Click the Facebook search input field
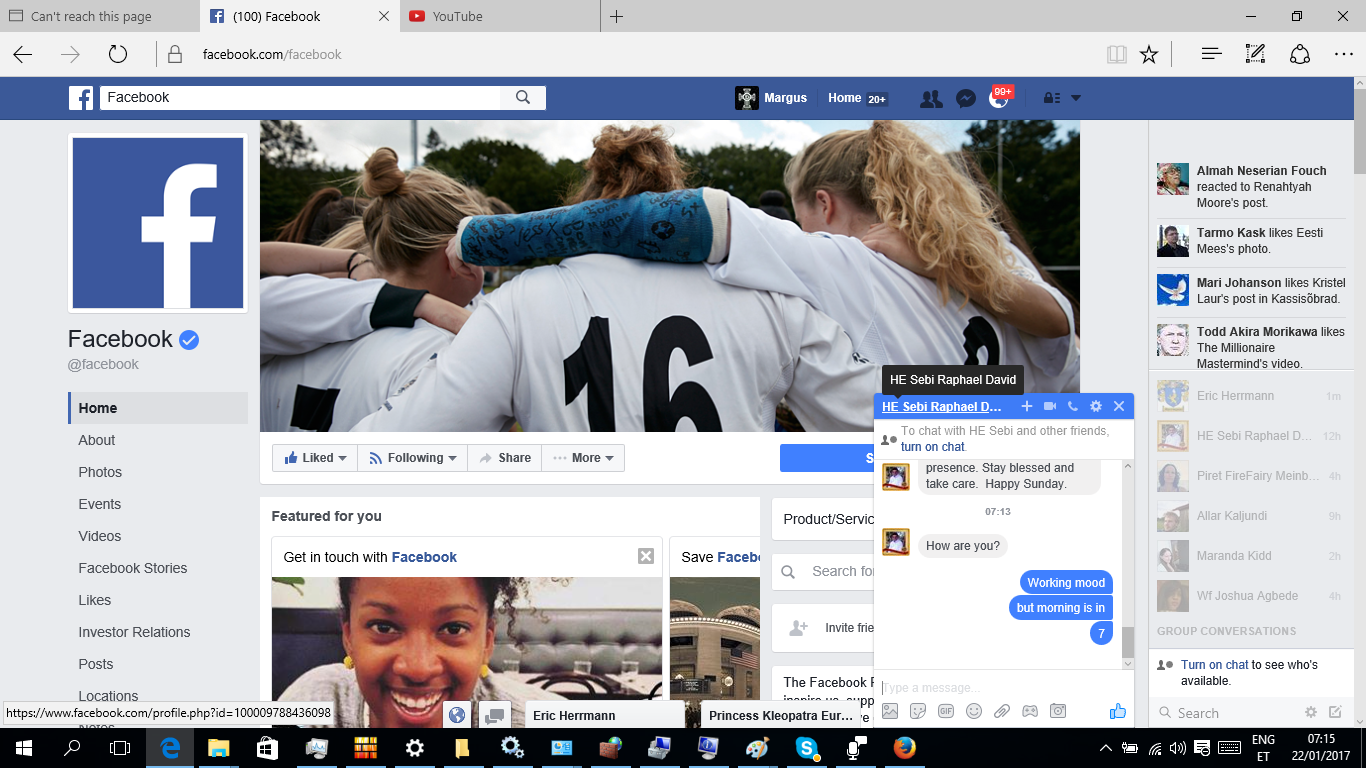This screenshot has width=1366, height=768. (x=300, y=97)
